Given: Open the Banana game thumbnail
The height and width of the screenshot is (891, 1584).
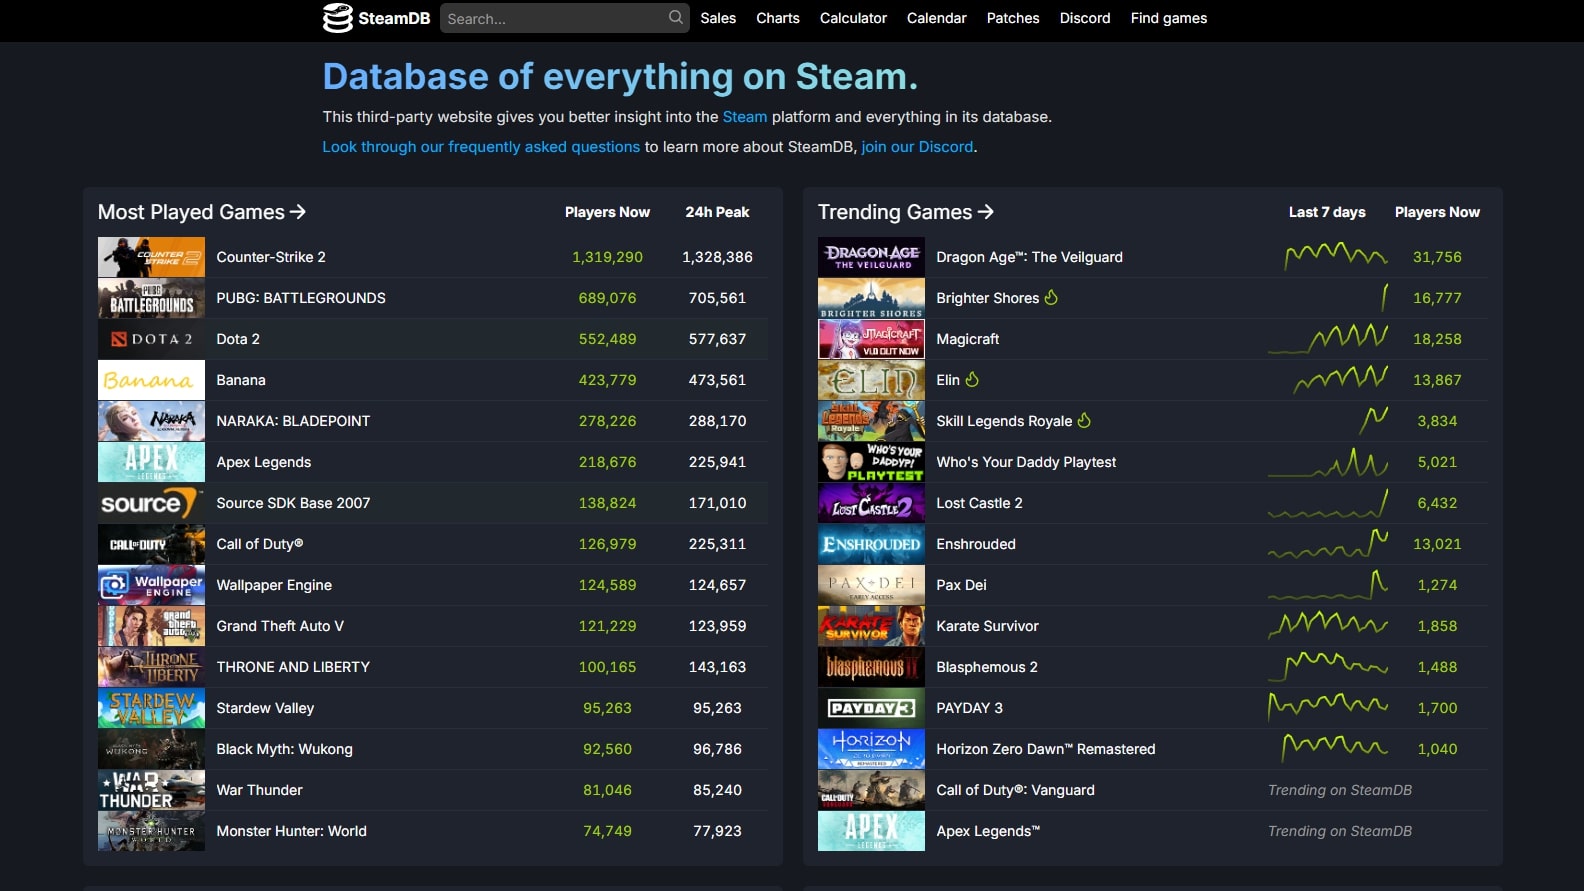Looking at the screenshot, I should click(x=151, y=380).
